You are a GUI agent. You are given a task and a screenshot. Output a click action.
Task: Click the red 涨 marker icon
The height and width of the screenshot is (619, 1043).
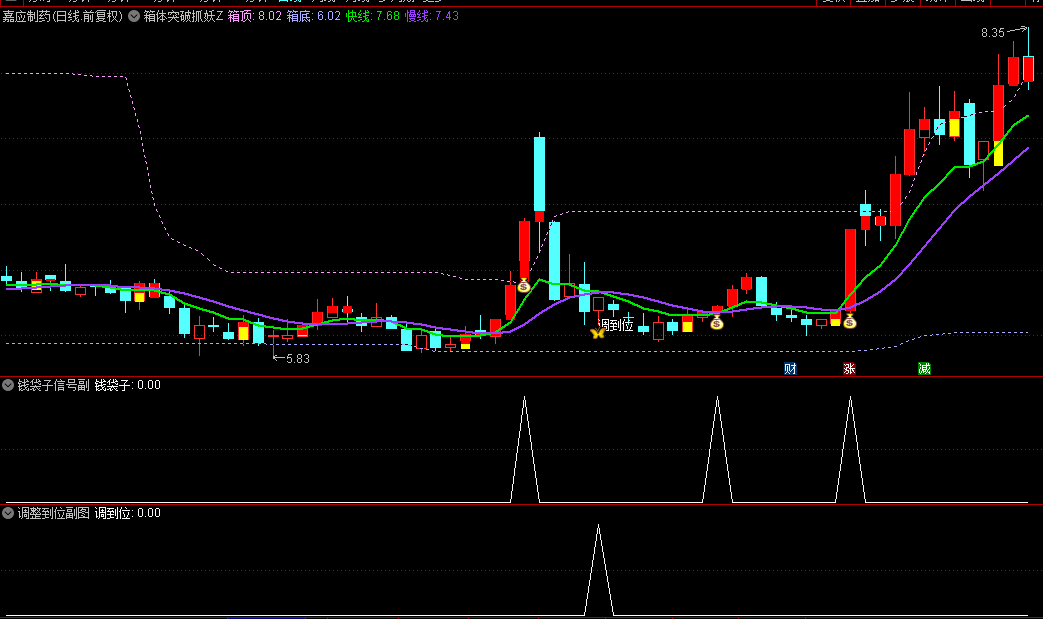(849, 368)
